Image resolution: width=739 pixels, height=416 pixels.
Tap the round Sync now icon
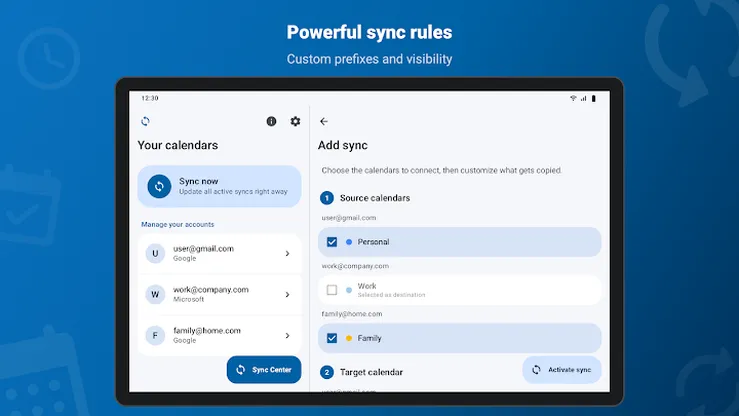coord(159,187)
